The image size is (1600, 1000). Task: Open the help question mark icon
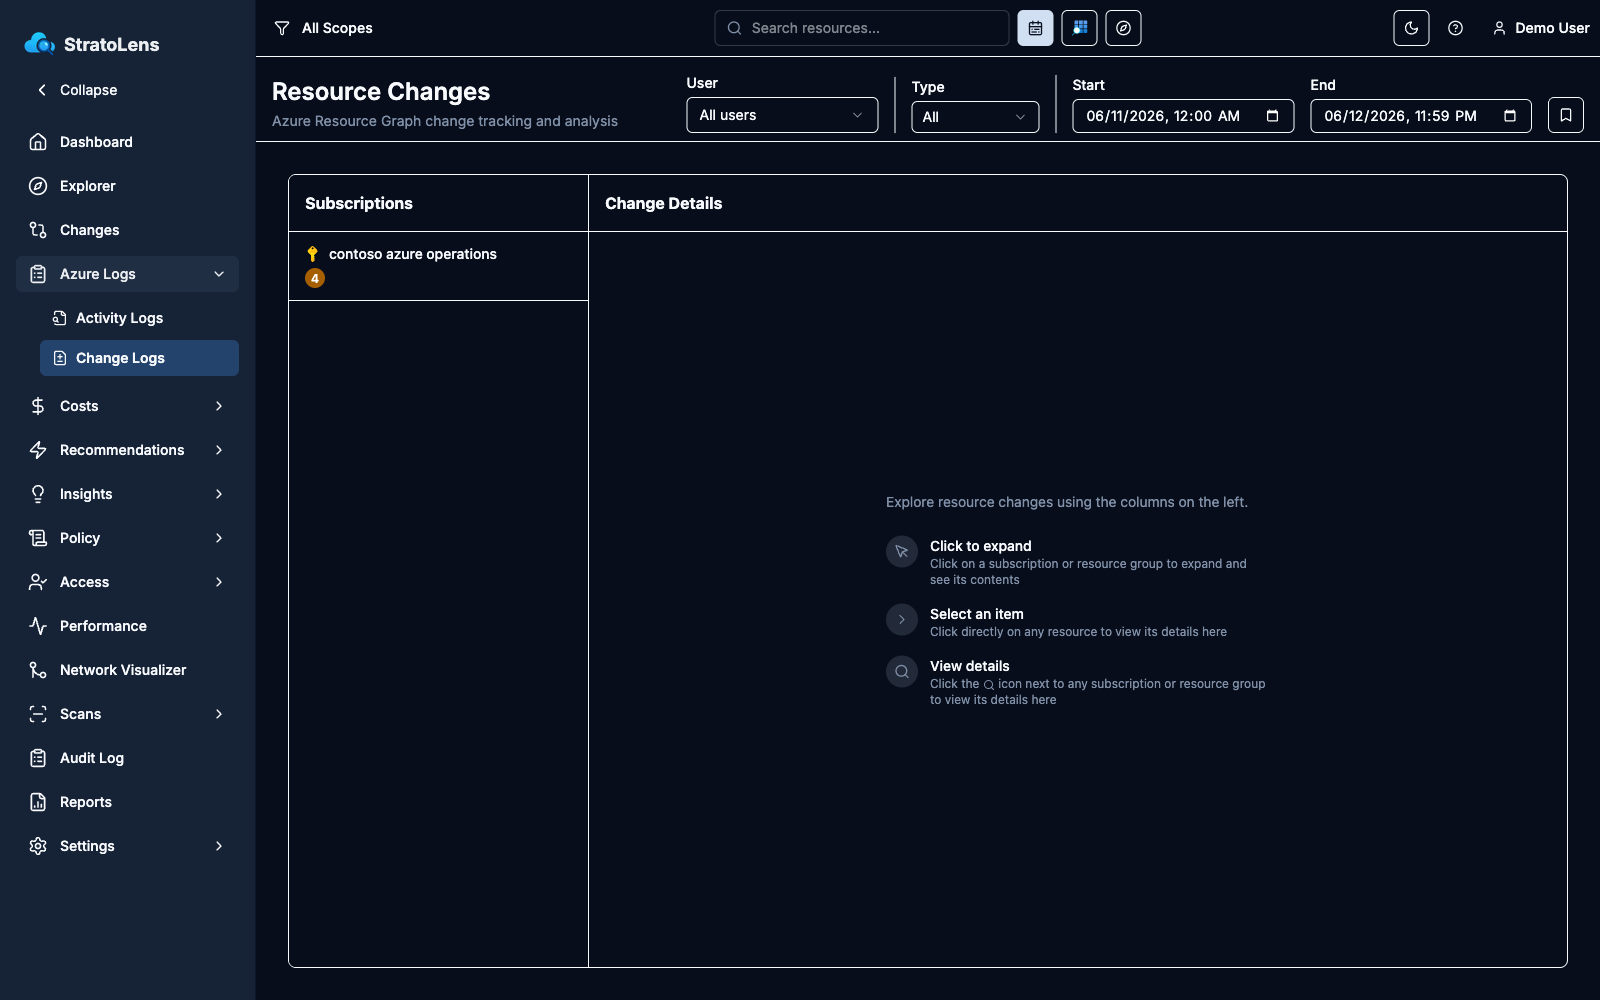pyautogui.click(x=1455, y=28)
